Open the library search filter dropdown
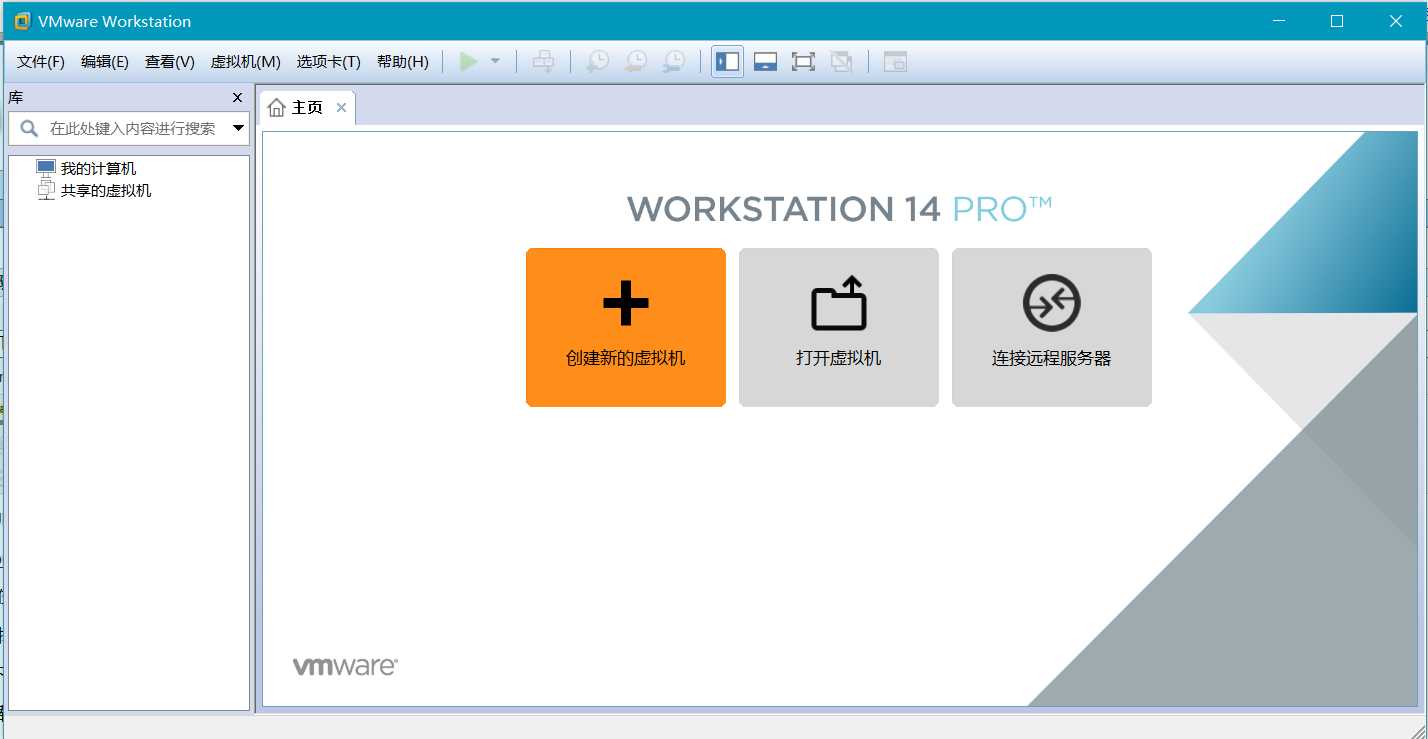Viewport: 1428px width, 739px height. pyautogui.click(x=238, y=128)
